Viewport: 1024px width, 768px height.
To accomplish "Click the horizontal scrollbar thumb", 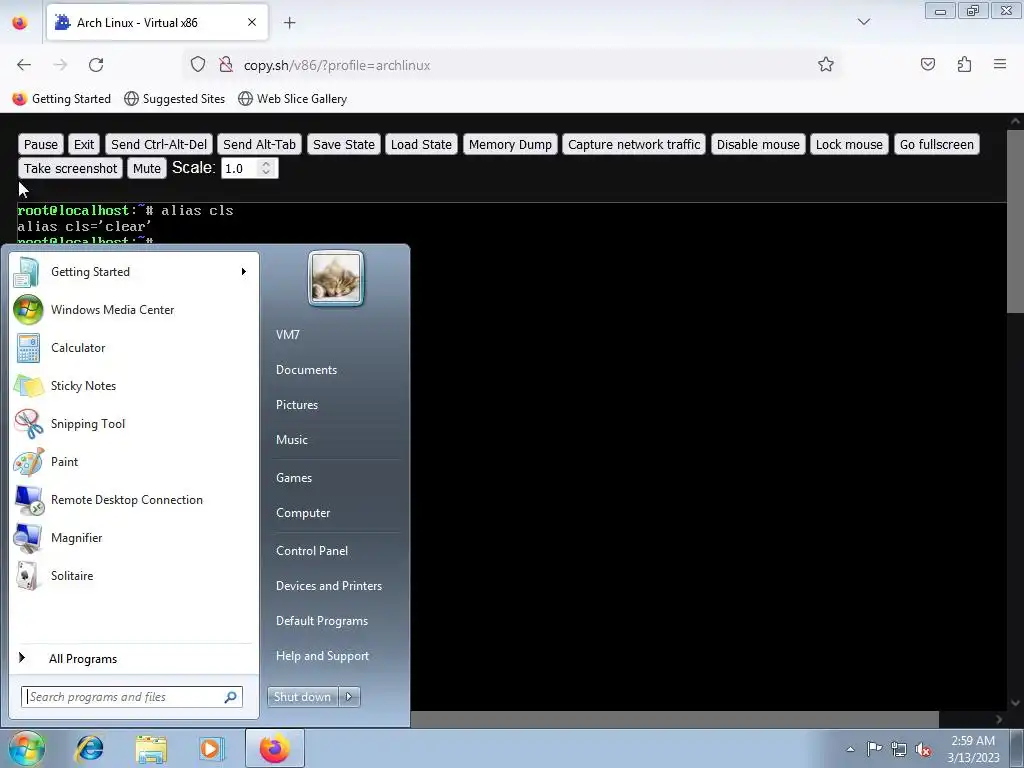I will point(675,719).
